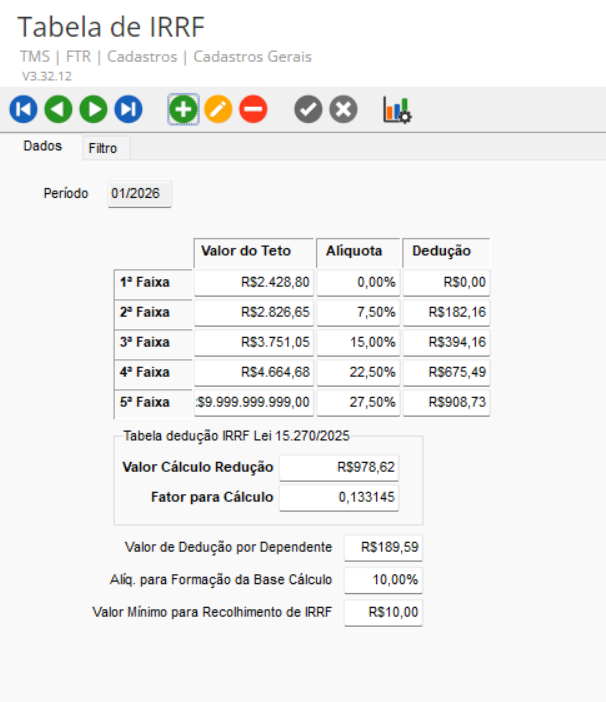Screen dimensions: 606x702
Task: Switch to the Dados tab
Action: coord(43,147)
